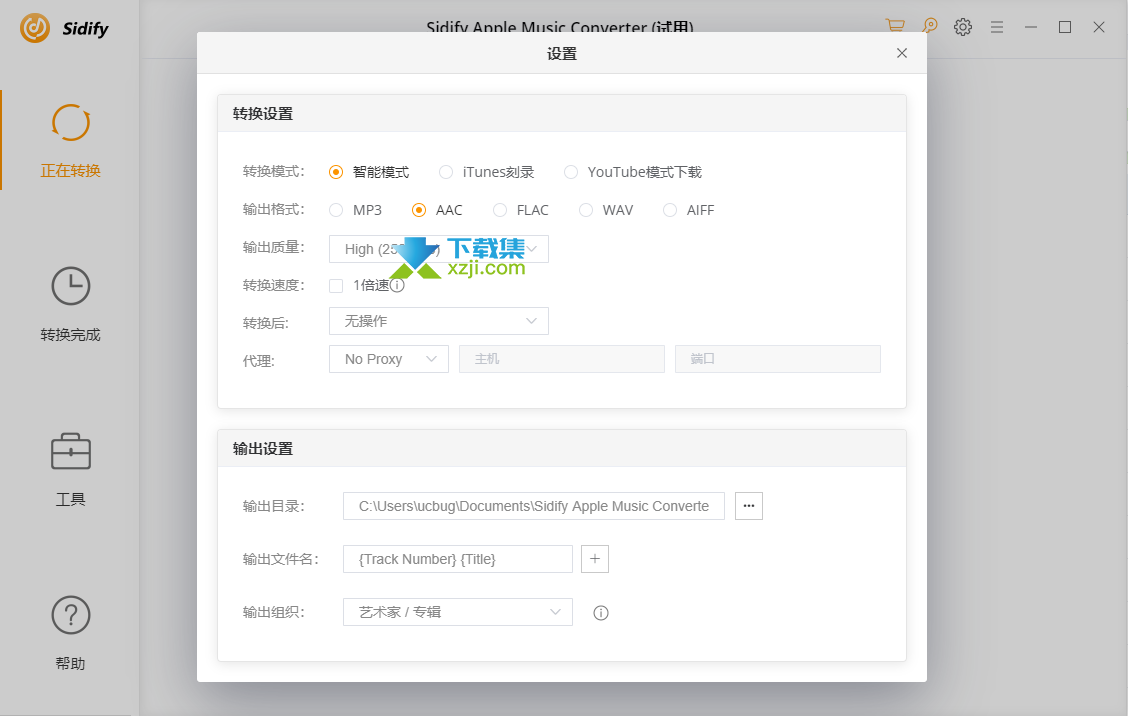The height and width of the screenshot is (716, 1128).
Task: Open the shopping cart purchase icon
Action: 895,26
